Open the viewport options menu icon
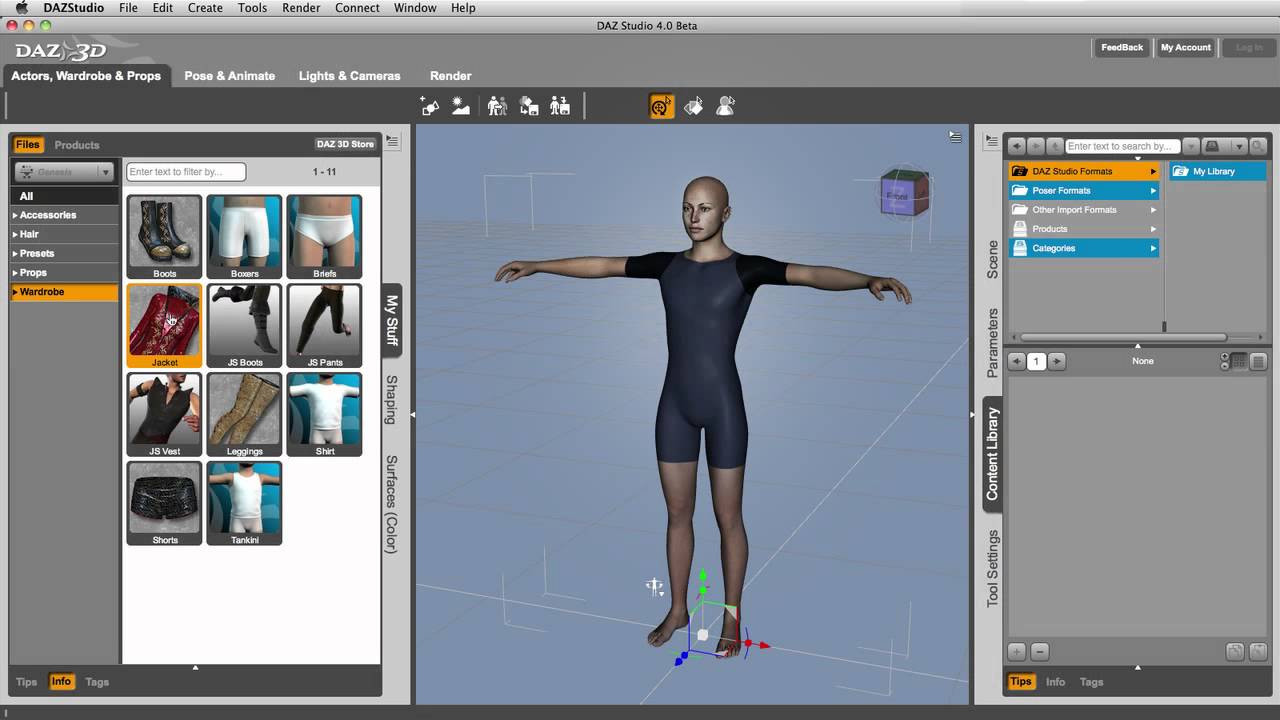 (956, 137)
